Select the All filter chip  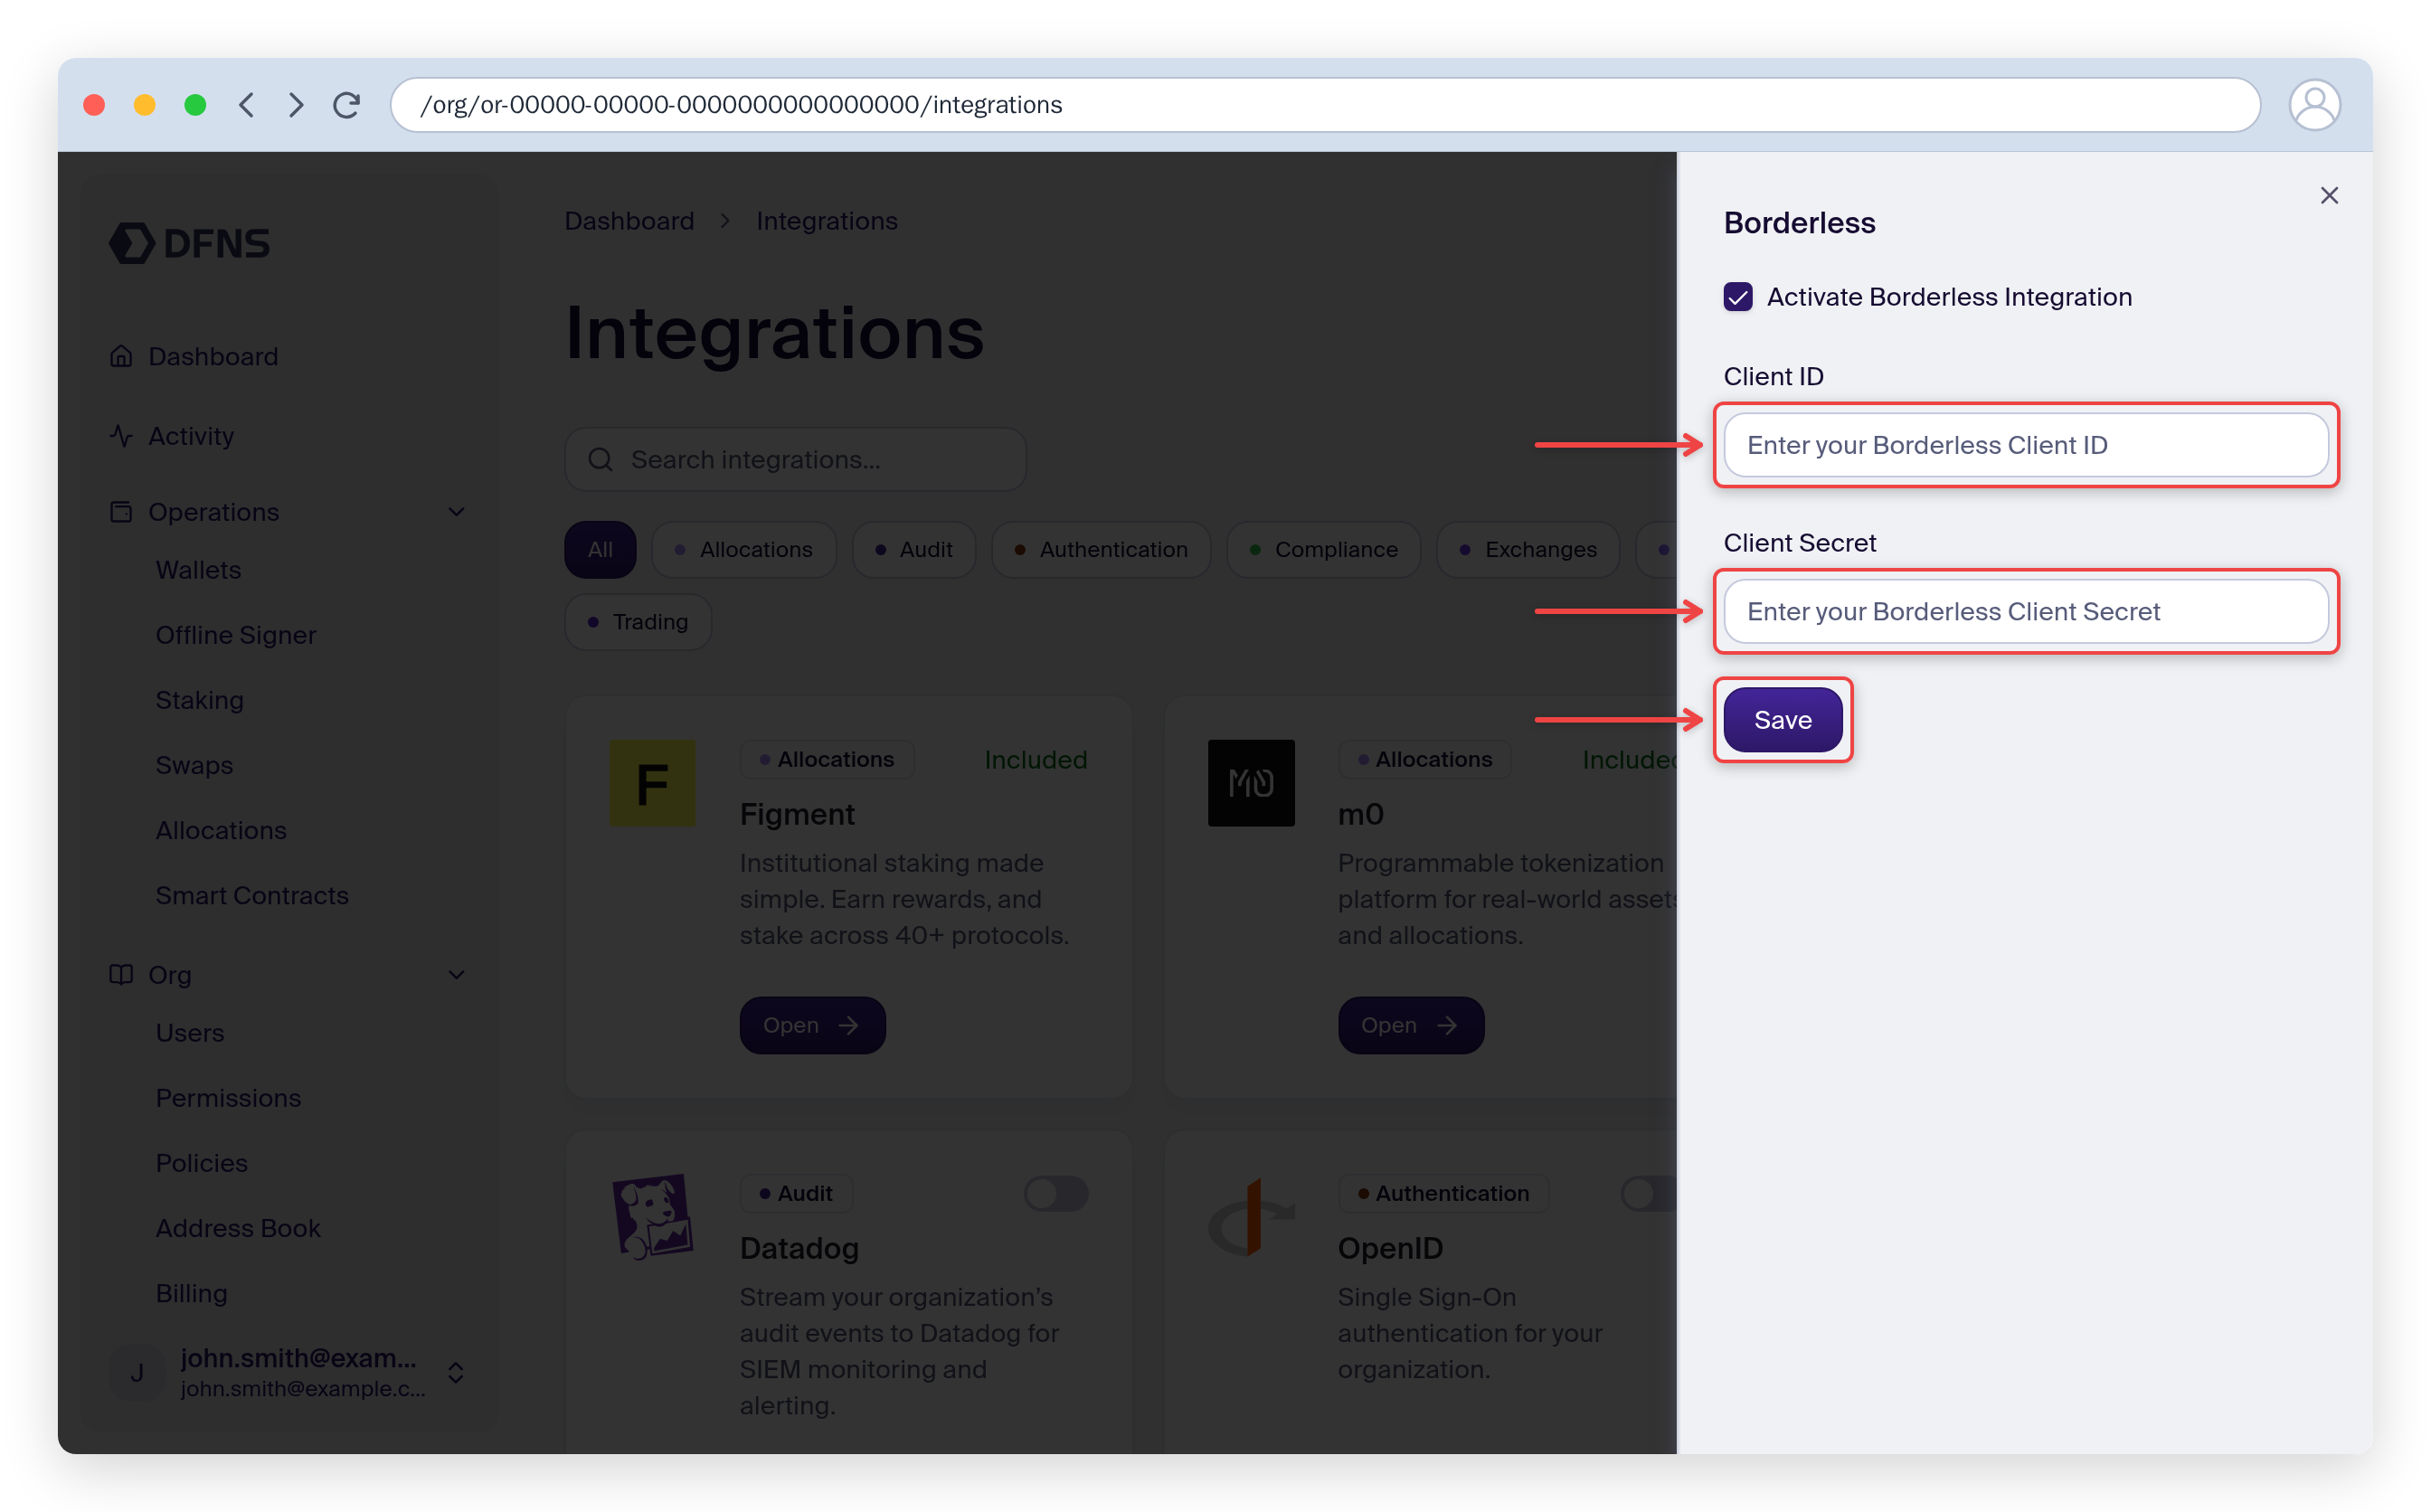click(x=600, y=550)
